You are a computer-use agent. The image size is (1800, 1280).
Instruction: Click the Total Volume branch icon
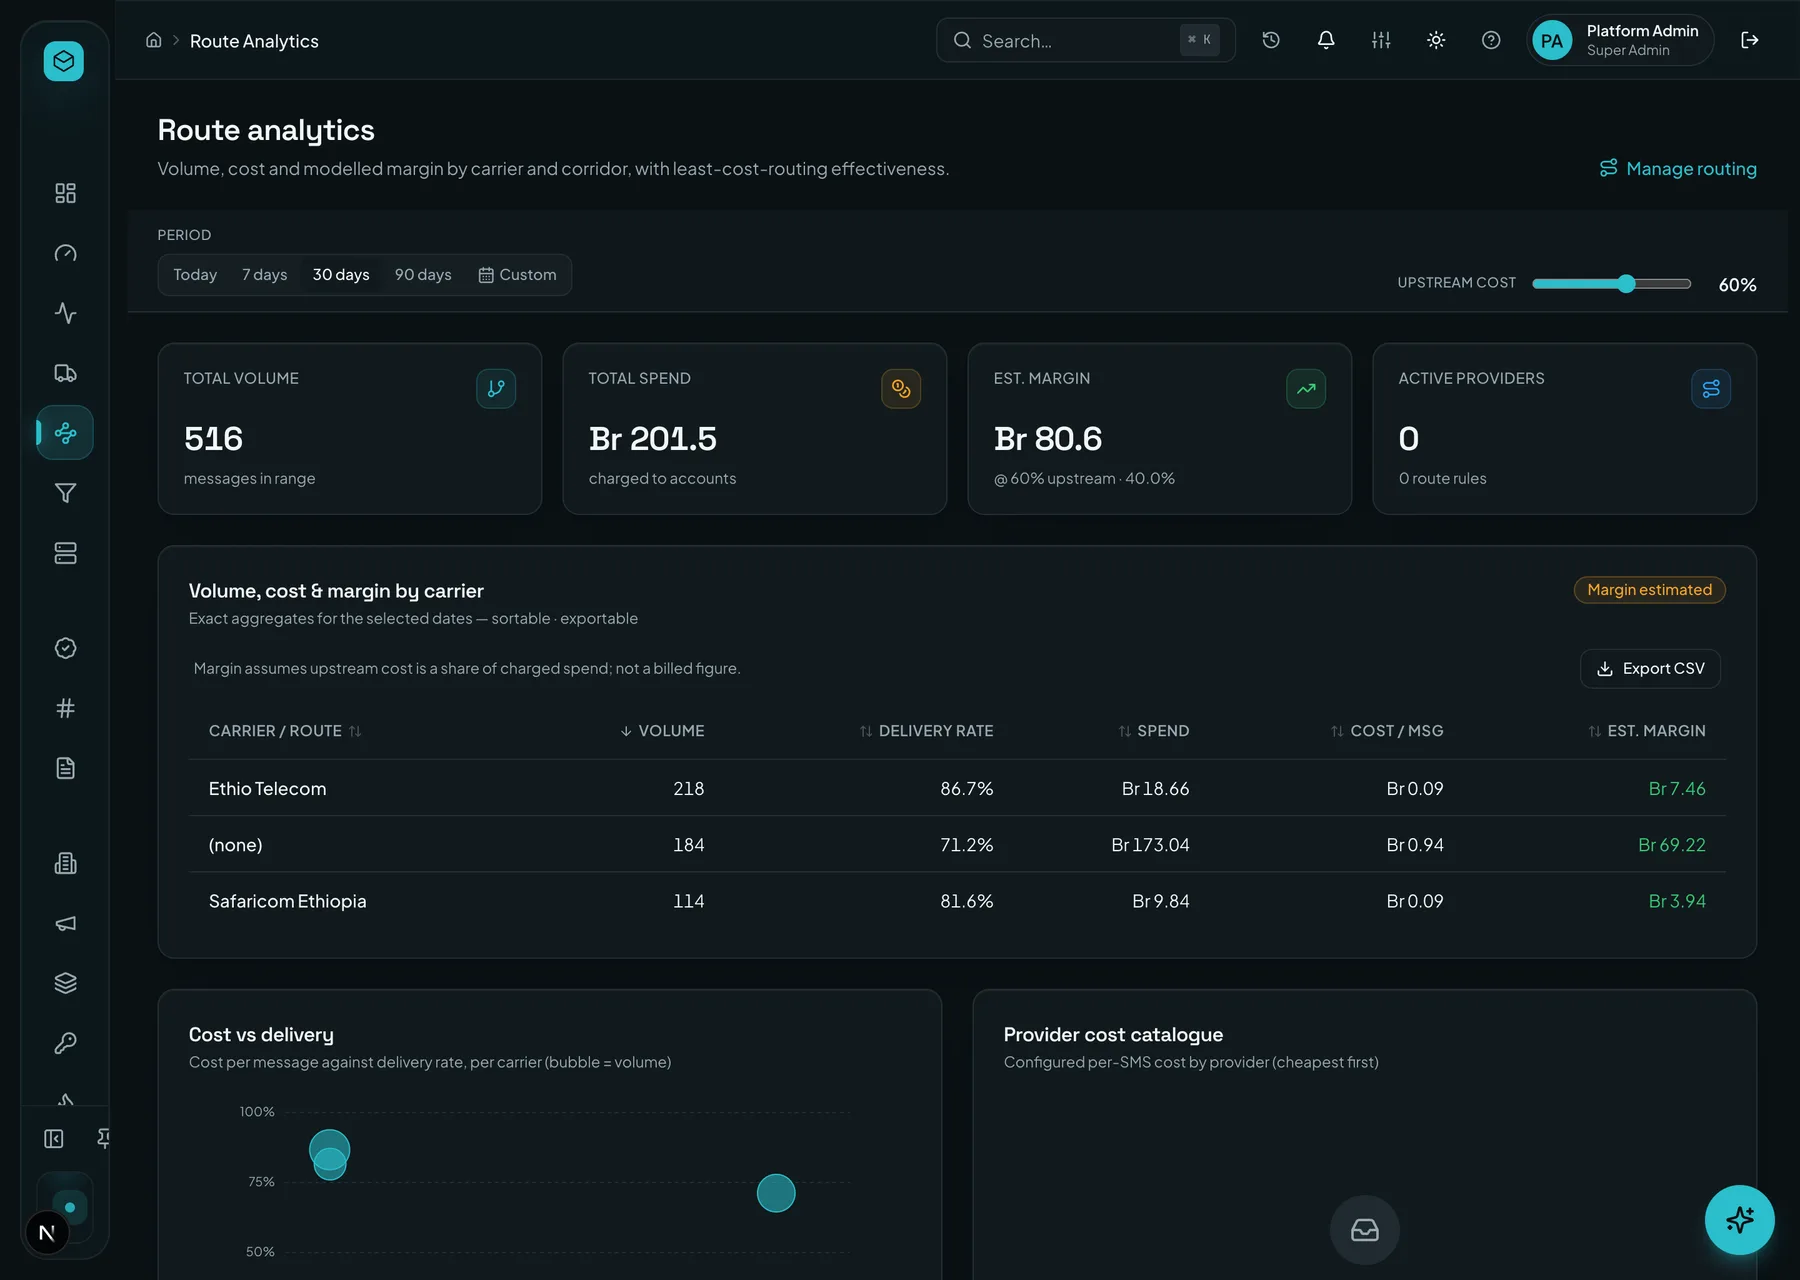coord(496,389)
